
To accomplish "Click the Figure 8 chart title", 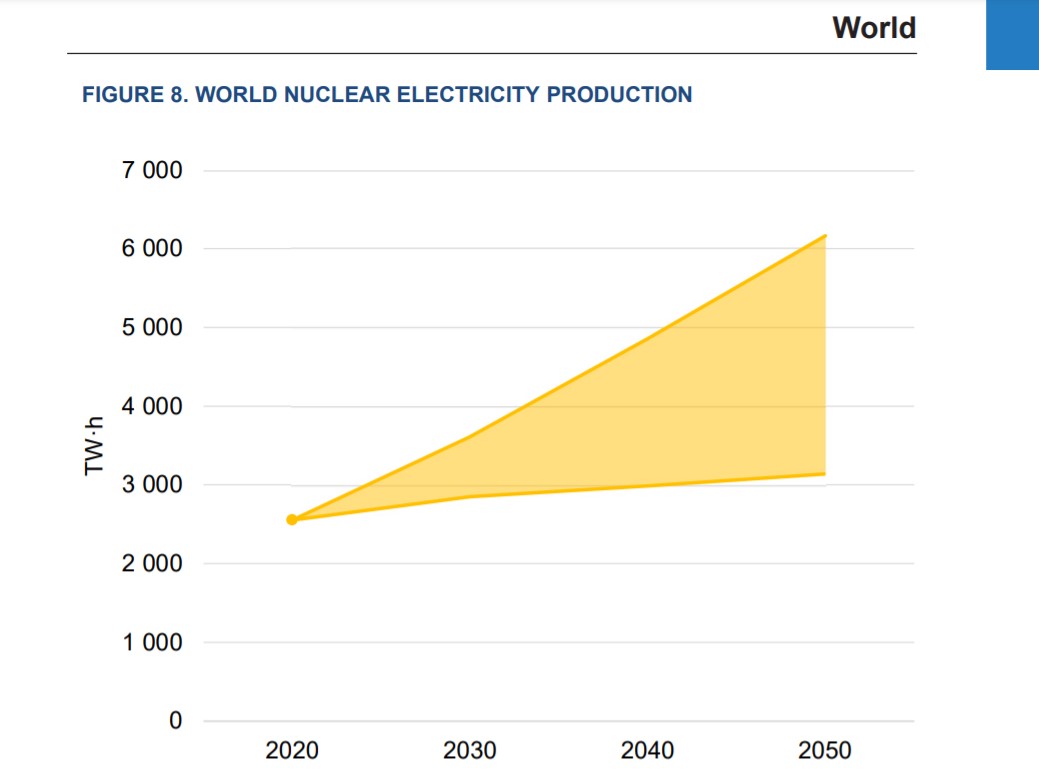I will (387, 95).
